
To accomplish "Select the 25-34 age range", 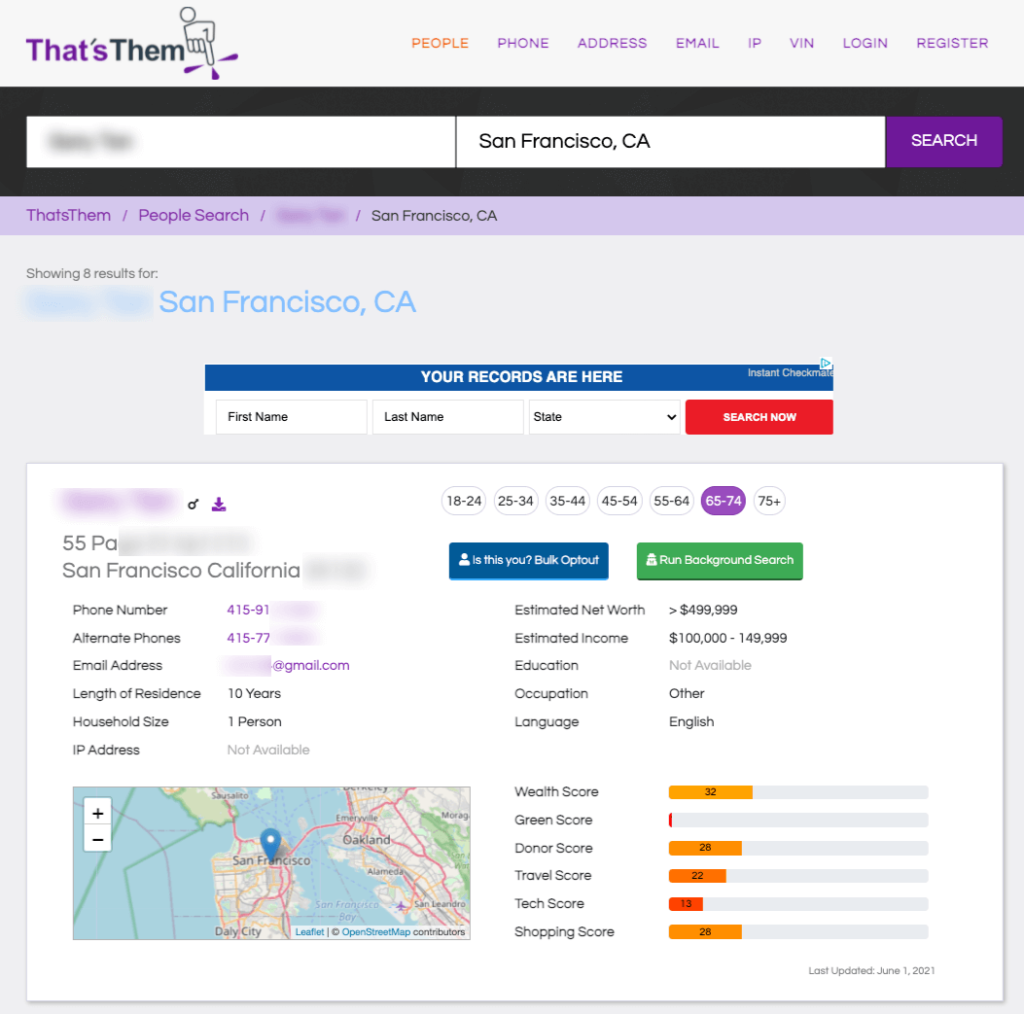I will (515, 501).
